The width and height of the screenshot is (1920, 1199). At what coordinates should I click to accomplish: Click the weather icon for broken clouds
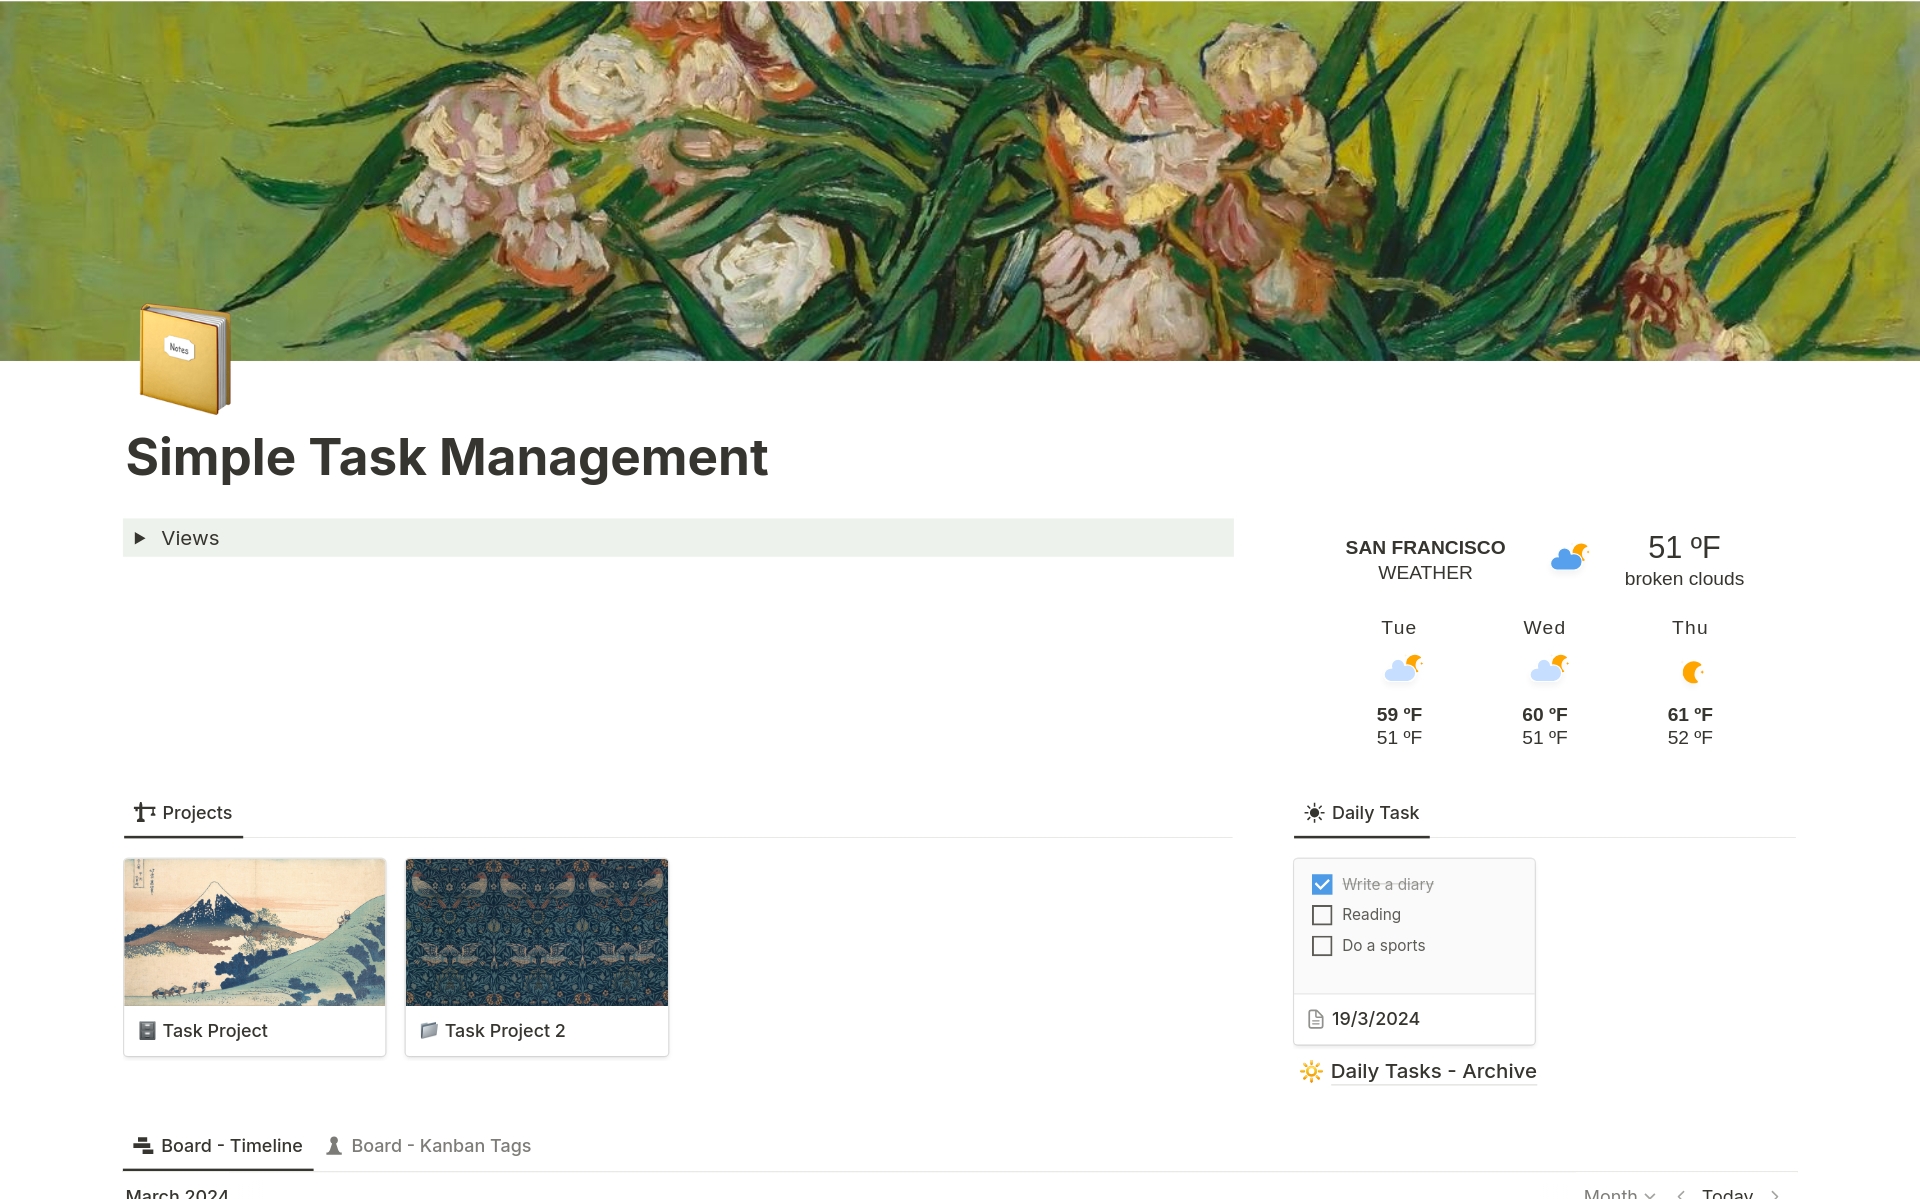click(x=1567, y=557)
